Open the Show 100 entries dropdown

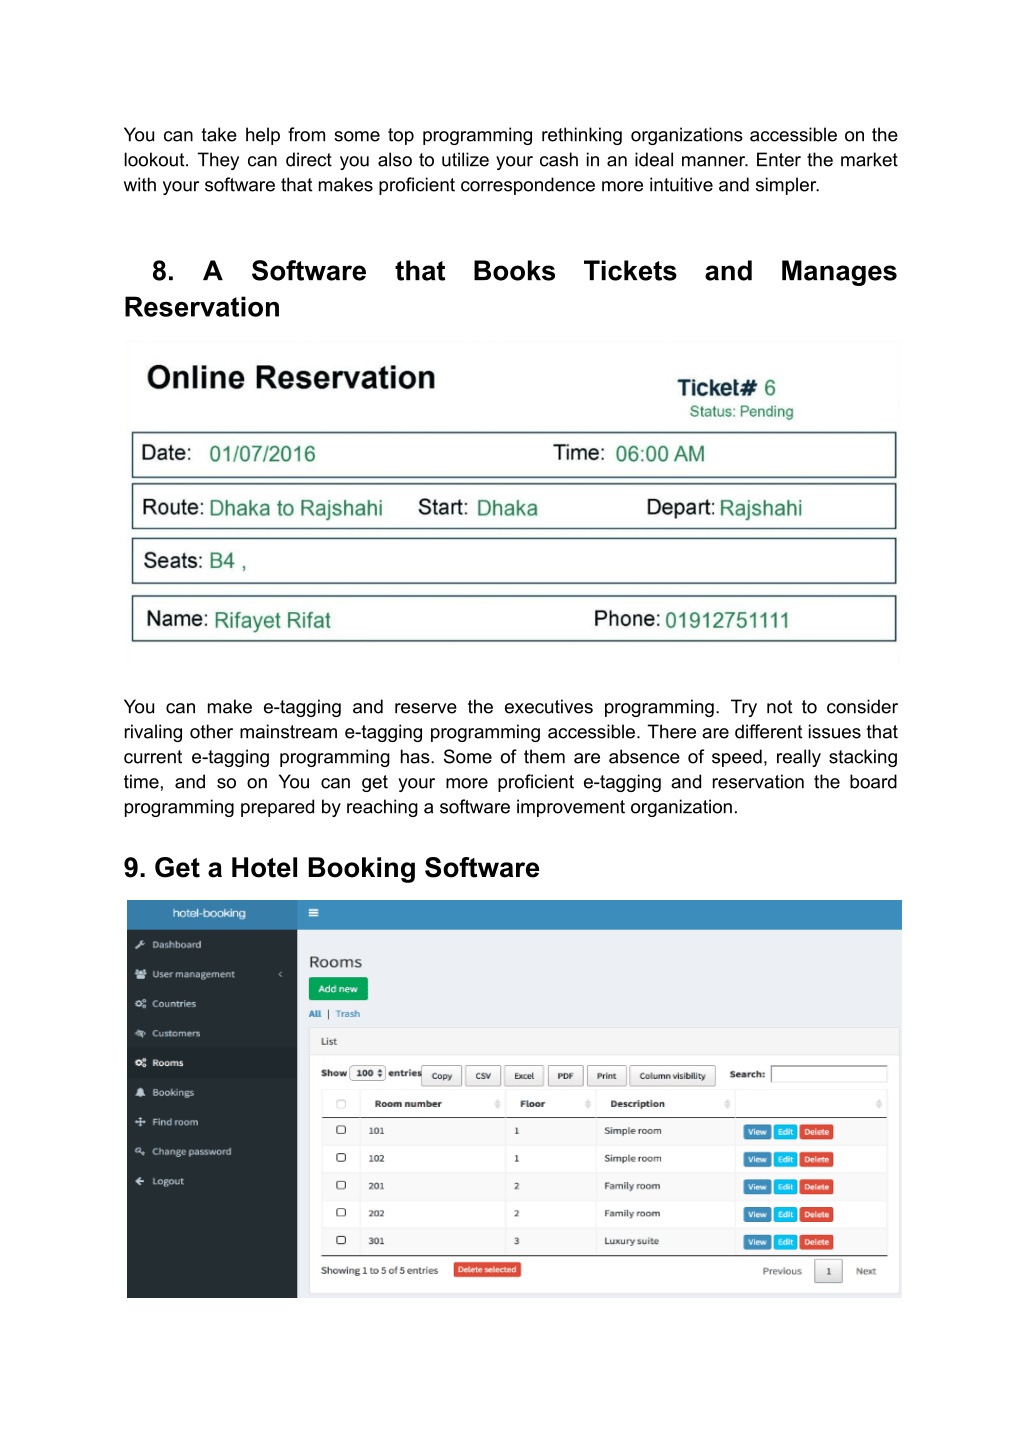point(368,1073)
